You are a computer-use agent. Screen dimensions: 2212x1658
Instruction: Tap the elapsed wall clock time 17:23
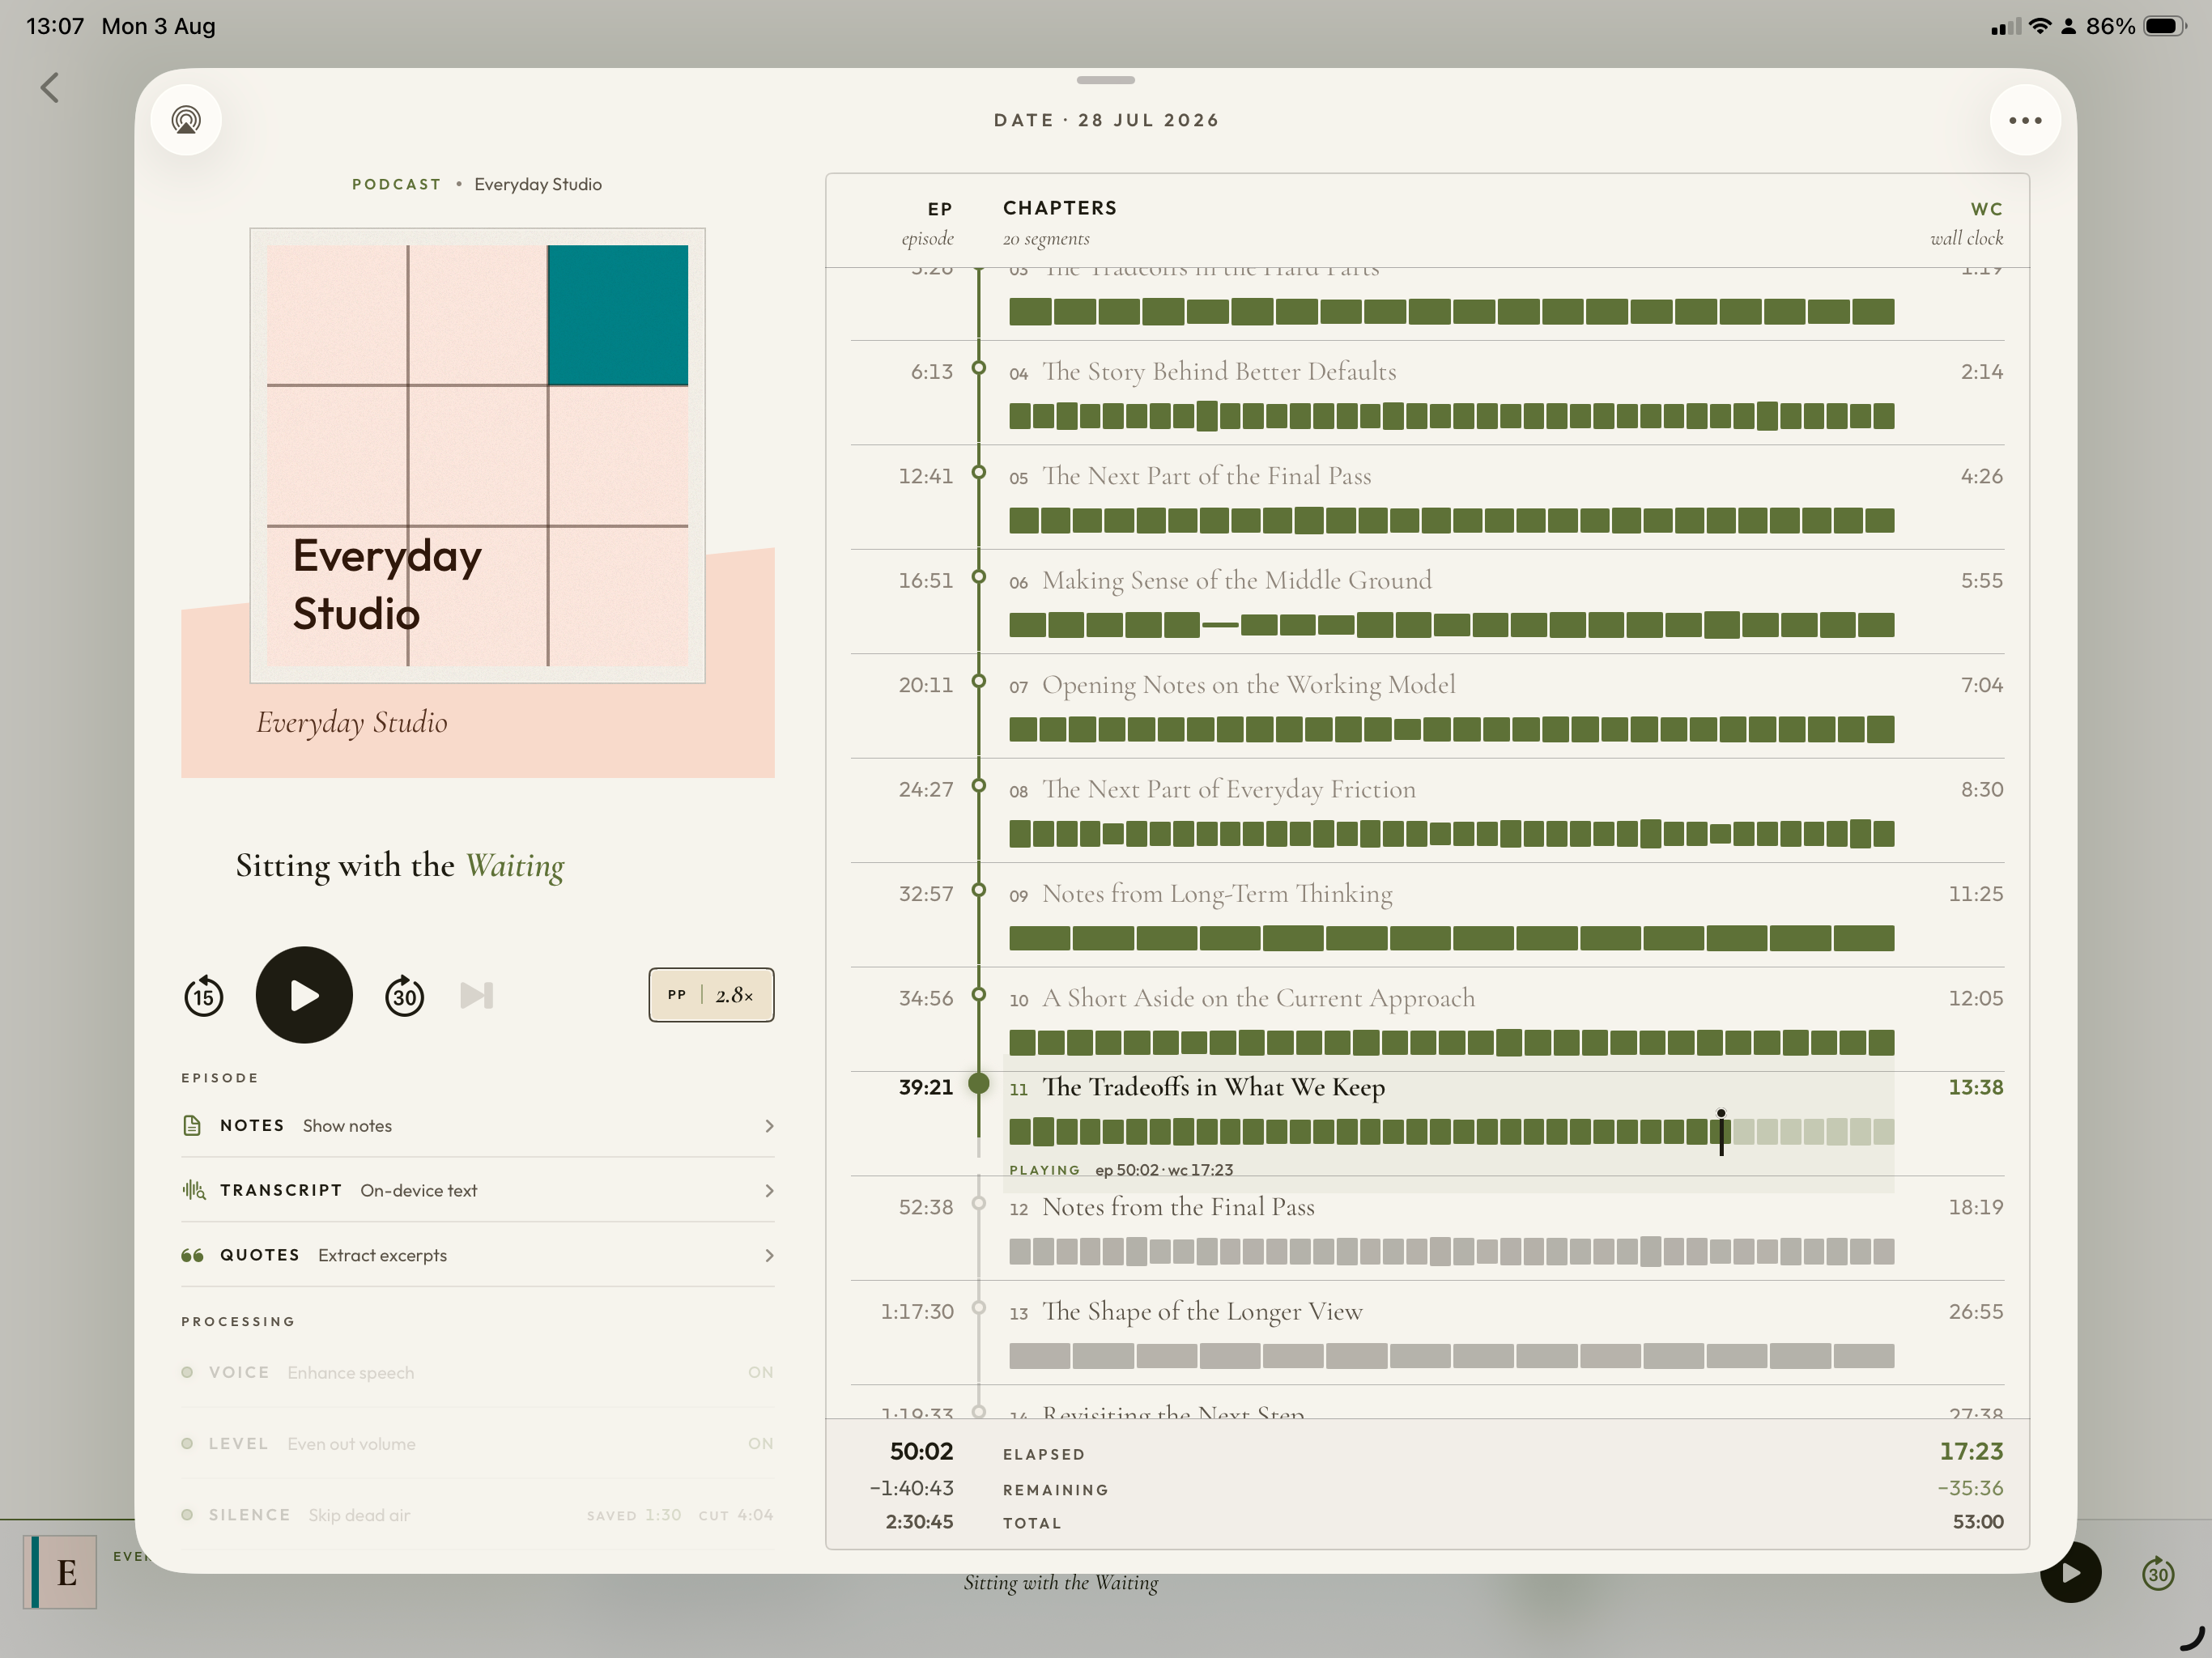point(1971,1451)
